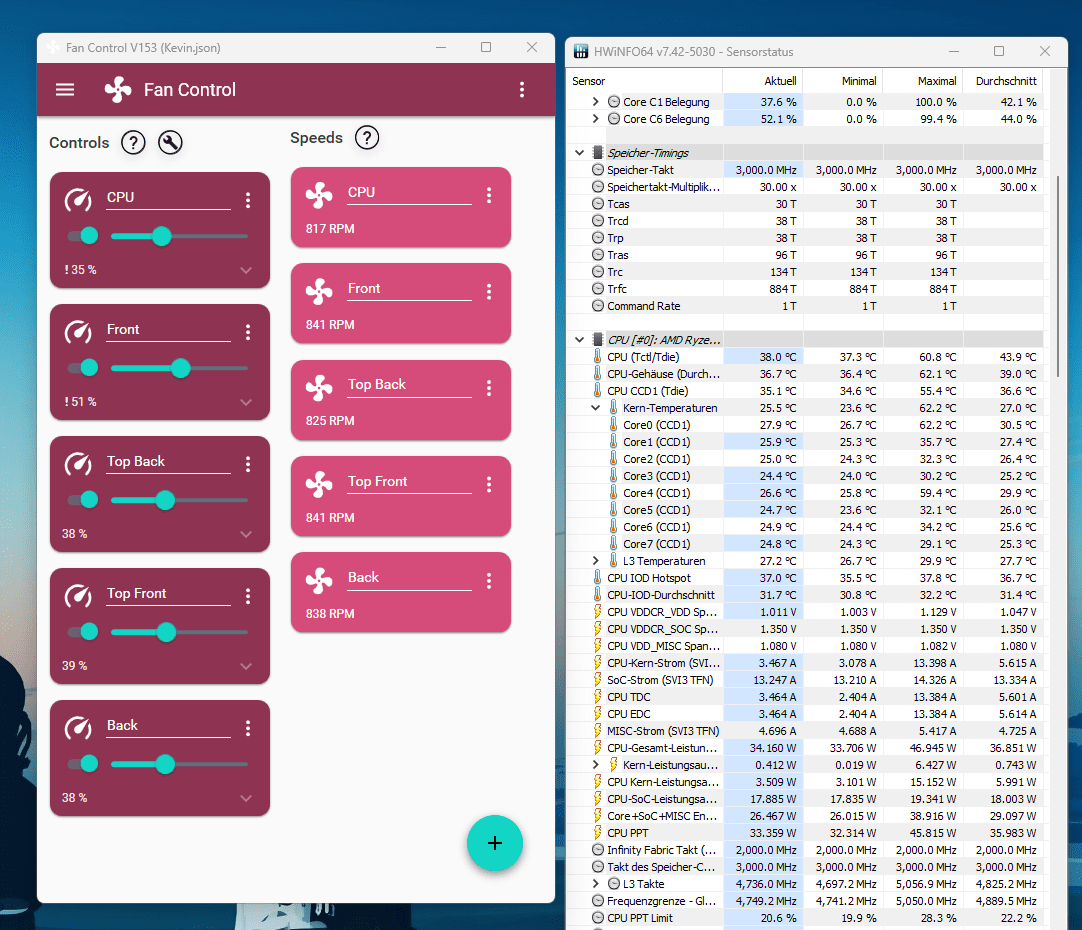Click the Sensor column header in HWiNFO
1082x930 pixels.
pyautogui.click(x=645, y=81)
